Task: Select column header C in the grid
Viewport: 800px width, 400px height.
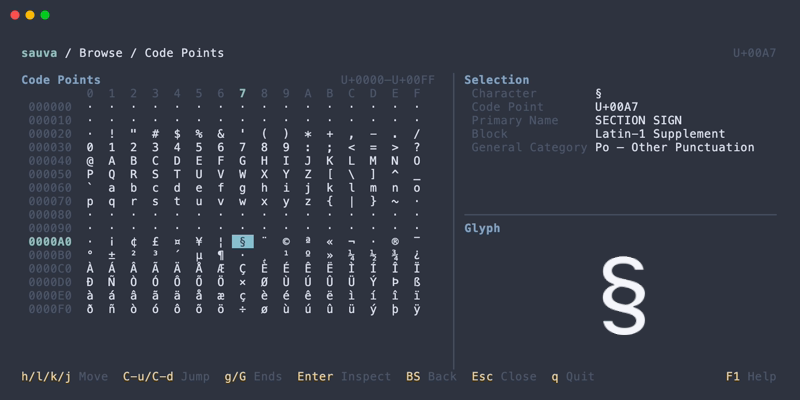Action: pyautogui.click(x=352, y=93)
